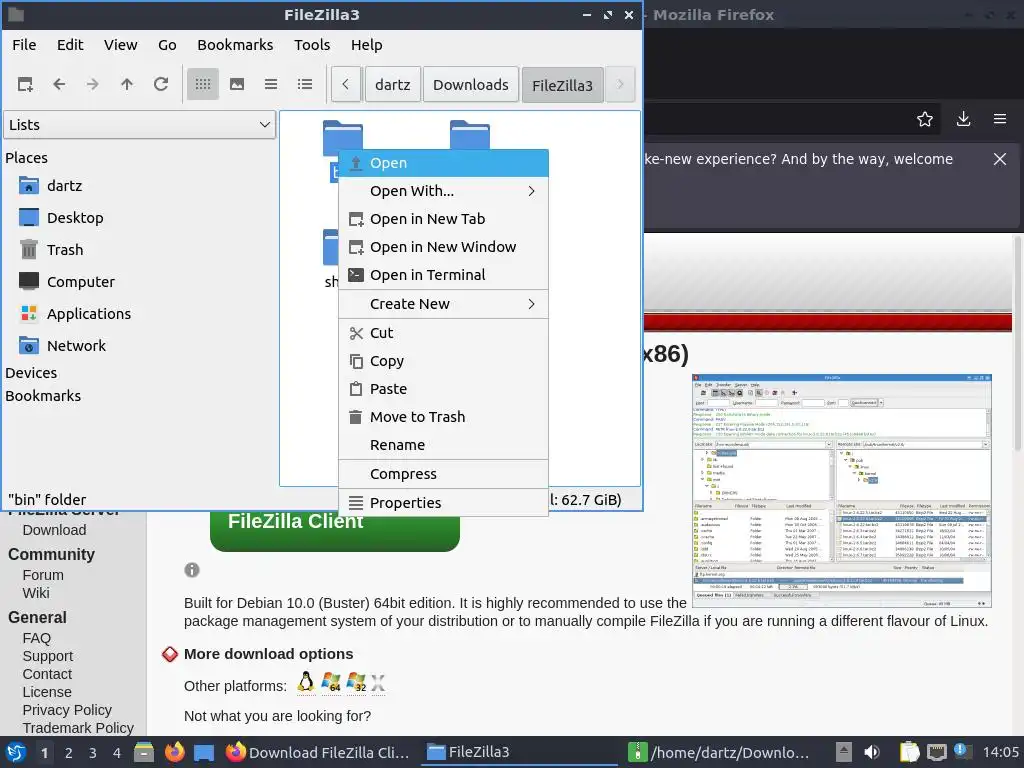Choose Properties in the context menu
This screenshot has width=1024, height=768.
443,503
